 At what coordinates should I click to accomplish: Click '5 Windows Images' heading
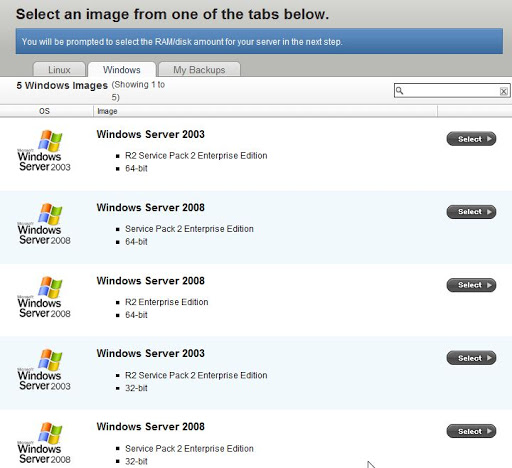[62, 86]
